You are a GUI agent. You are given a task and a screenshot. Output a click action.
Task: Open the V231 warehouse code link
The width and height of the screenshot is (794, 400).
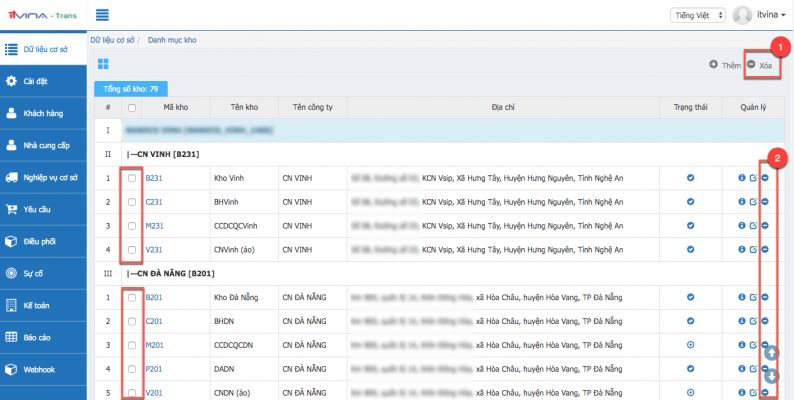point(155,250)
